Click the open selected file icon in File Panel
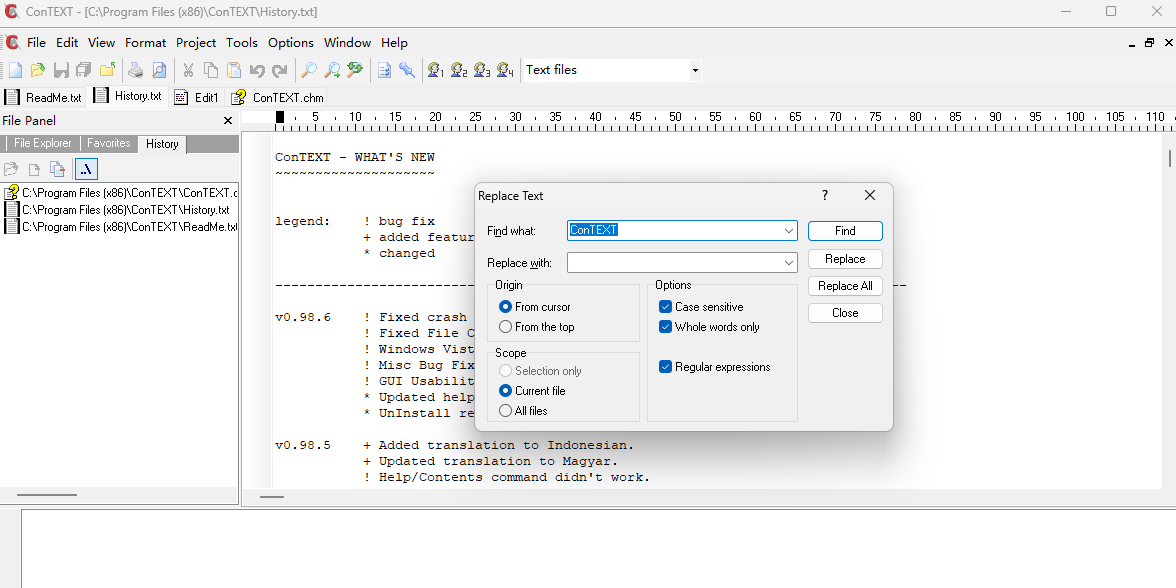 (10, 169)
